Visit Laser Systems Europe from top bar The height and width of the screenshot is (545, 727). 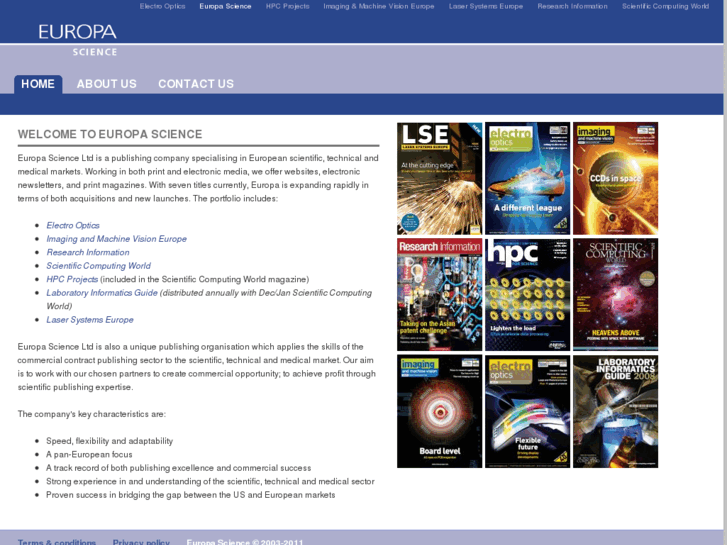tap(486, 6)
